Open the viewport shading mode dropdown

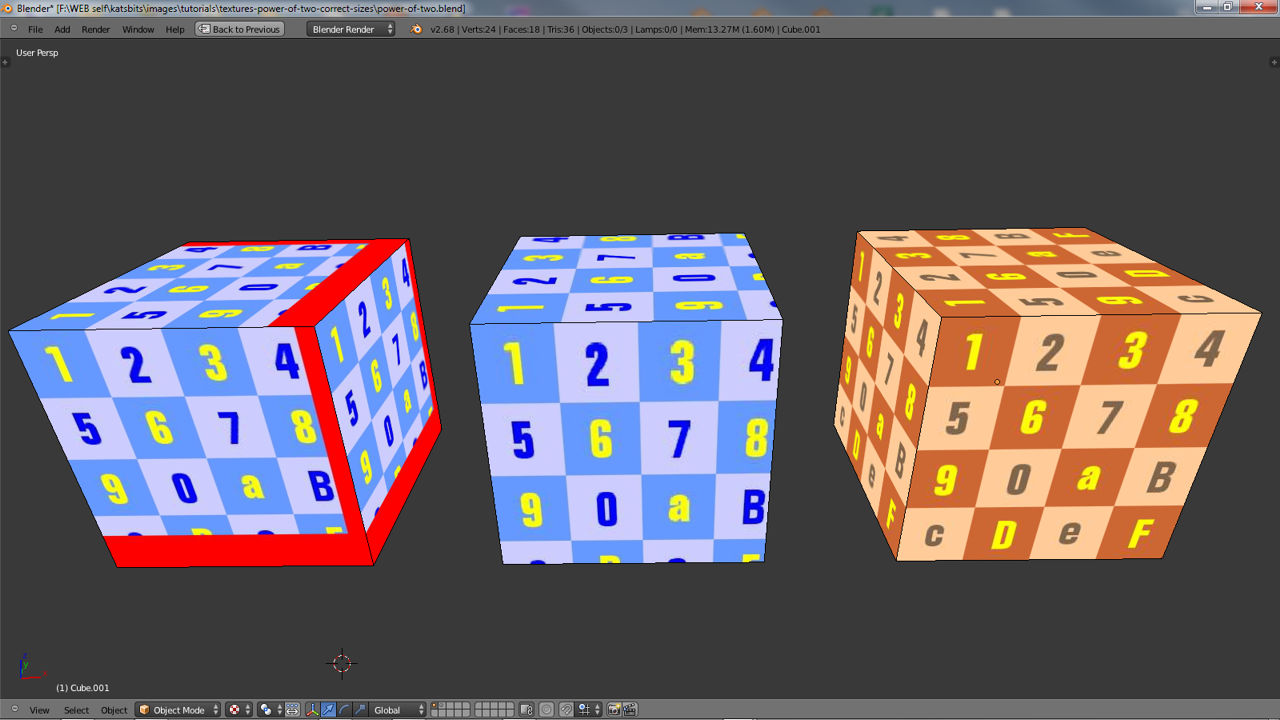238,710
